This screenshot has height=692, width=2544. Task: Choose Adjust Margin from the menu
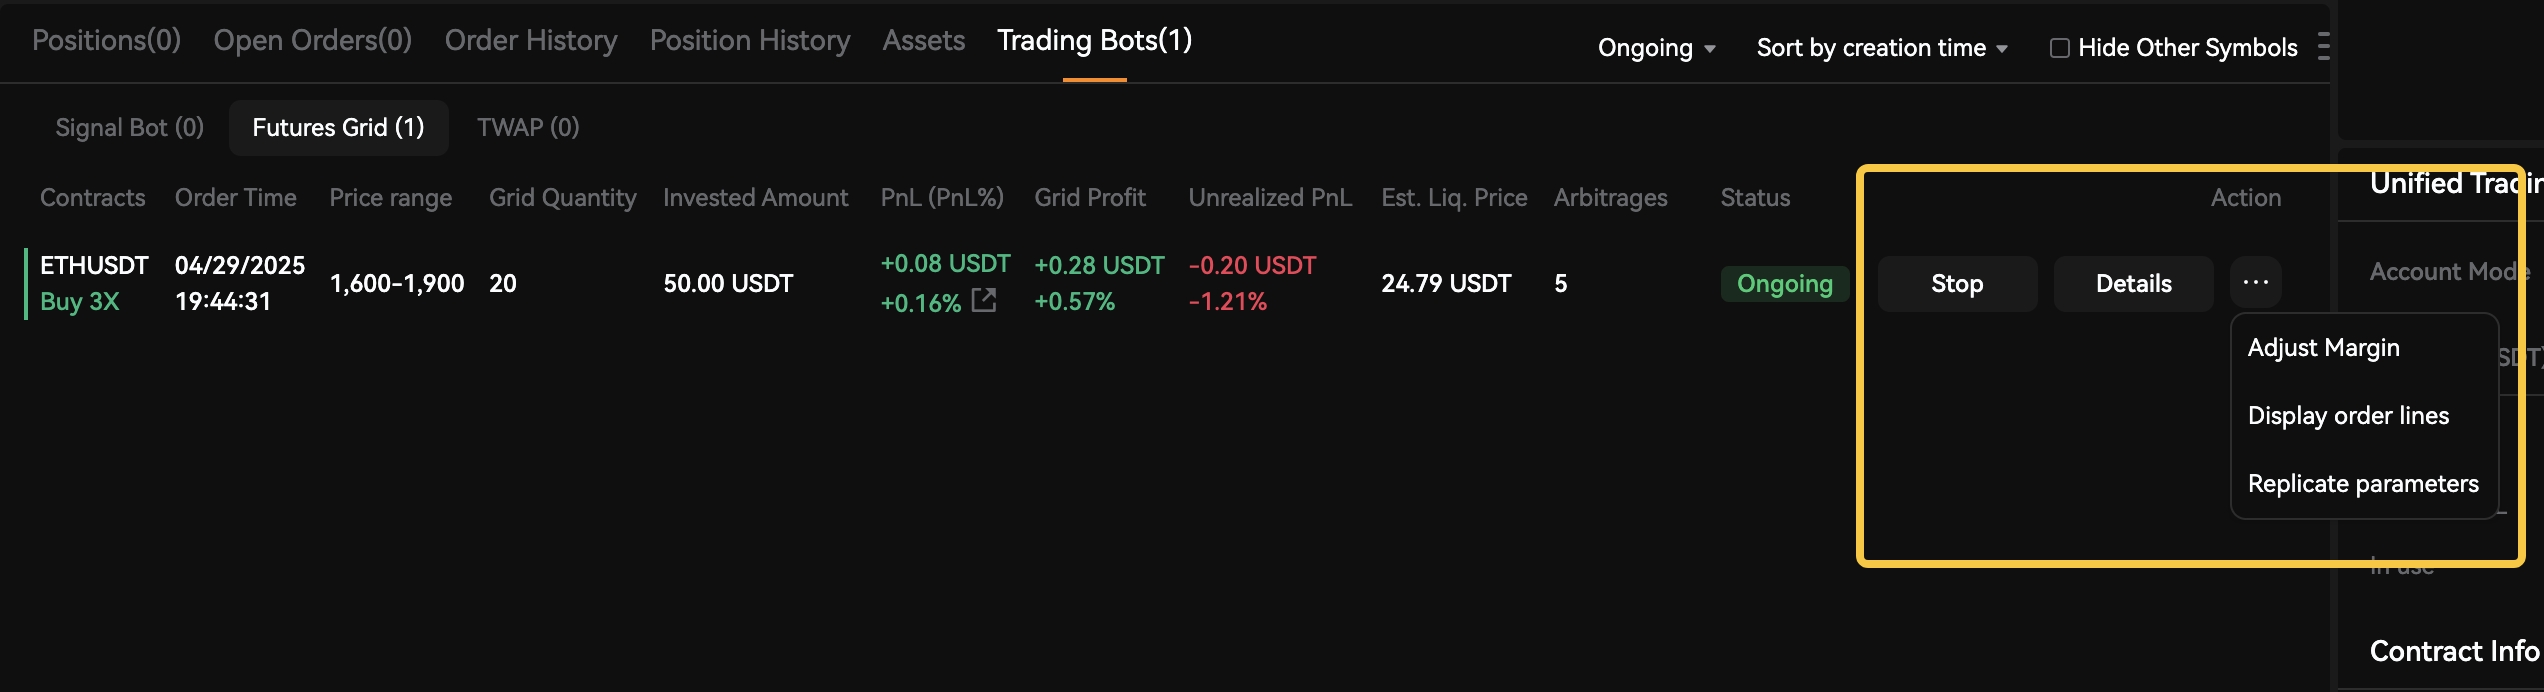pyautogui.click(x=2323, y=347)
